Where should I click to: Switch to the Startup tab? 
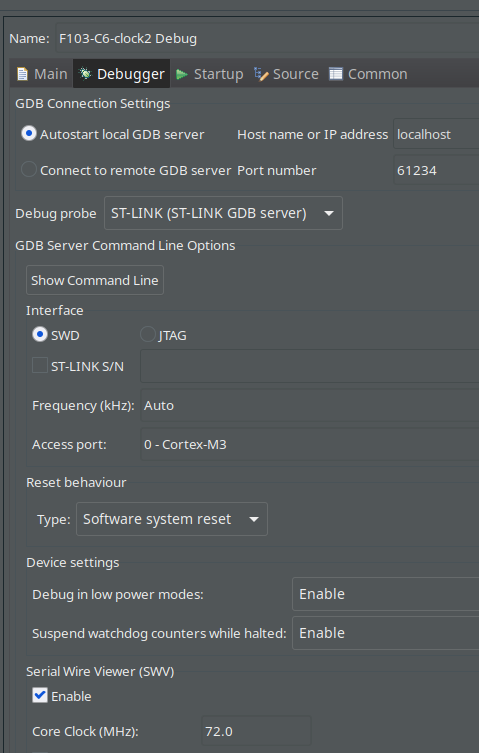pyautogui.click(x=210, y=74)
